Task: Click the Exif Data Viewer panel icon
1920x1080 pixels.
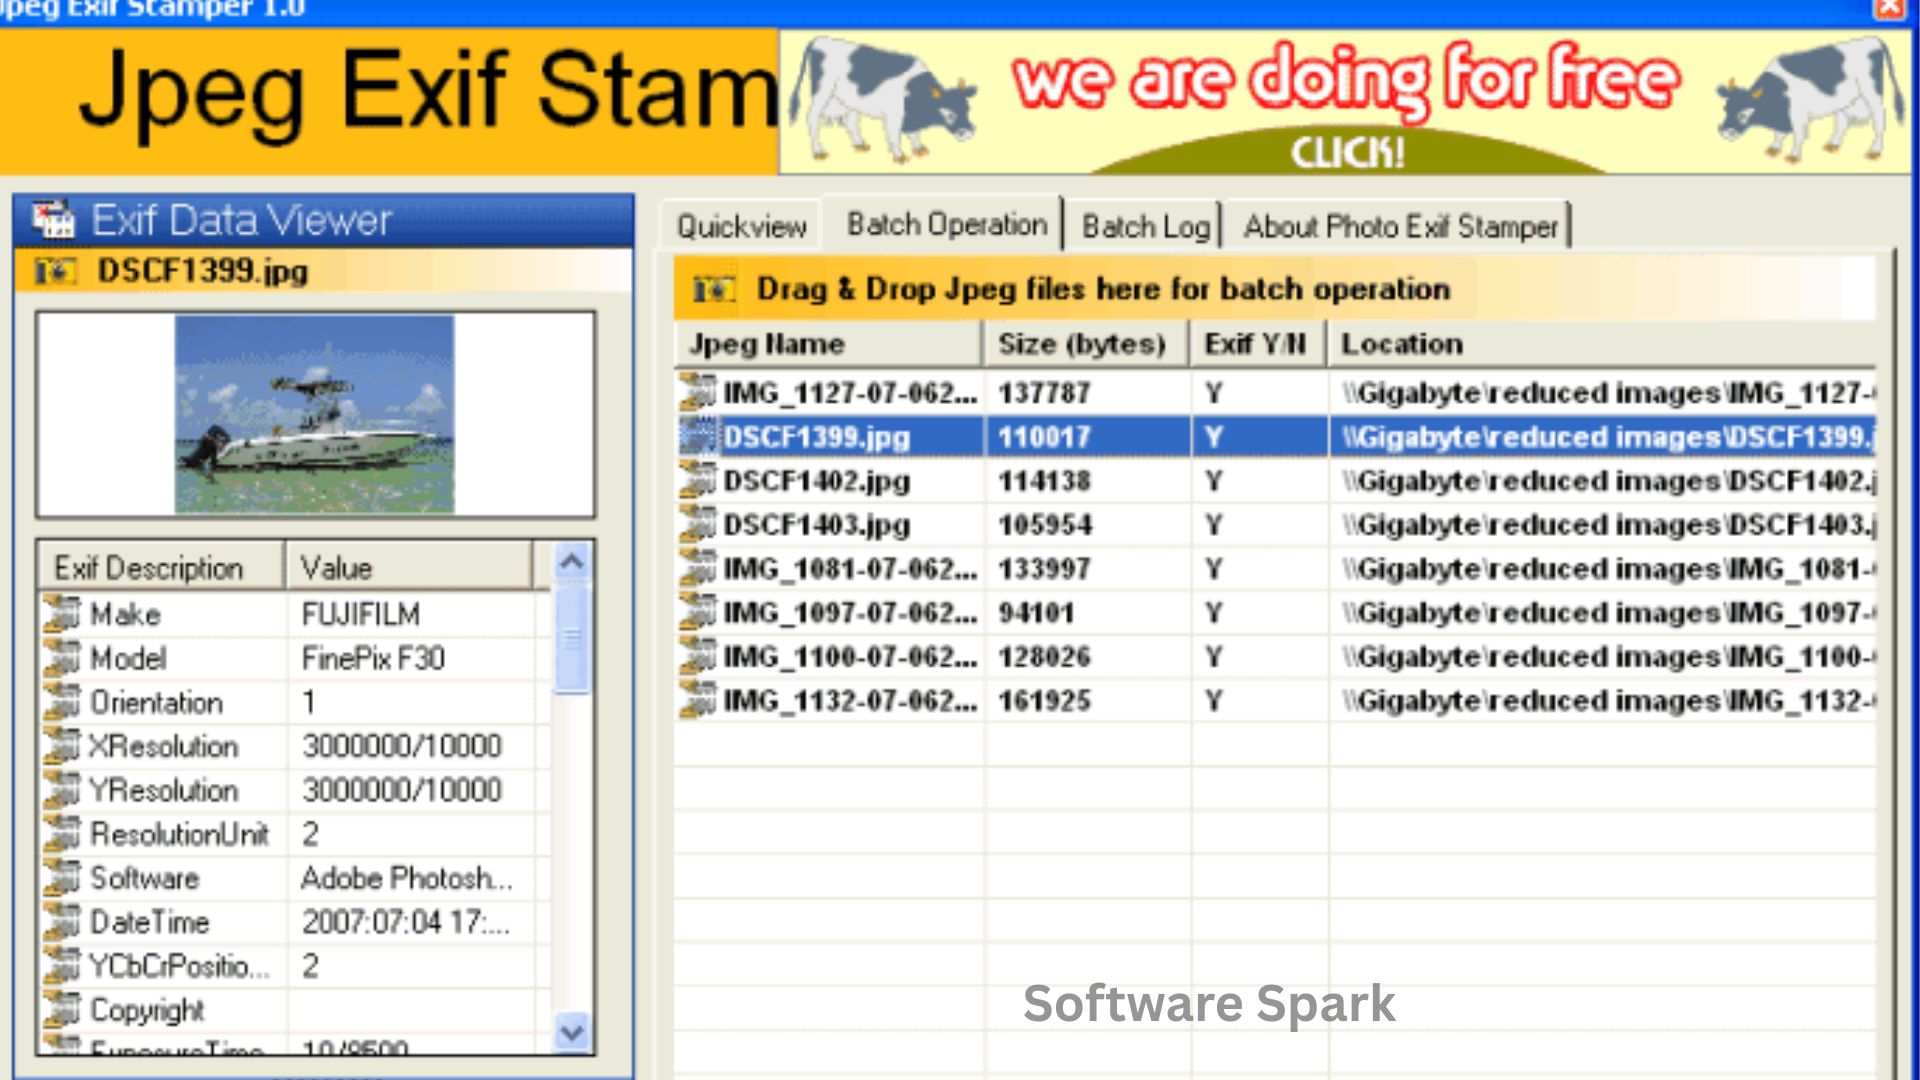Action: (53, 219)
